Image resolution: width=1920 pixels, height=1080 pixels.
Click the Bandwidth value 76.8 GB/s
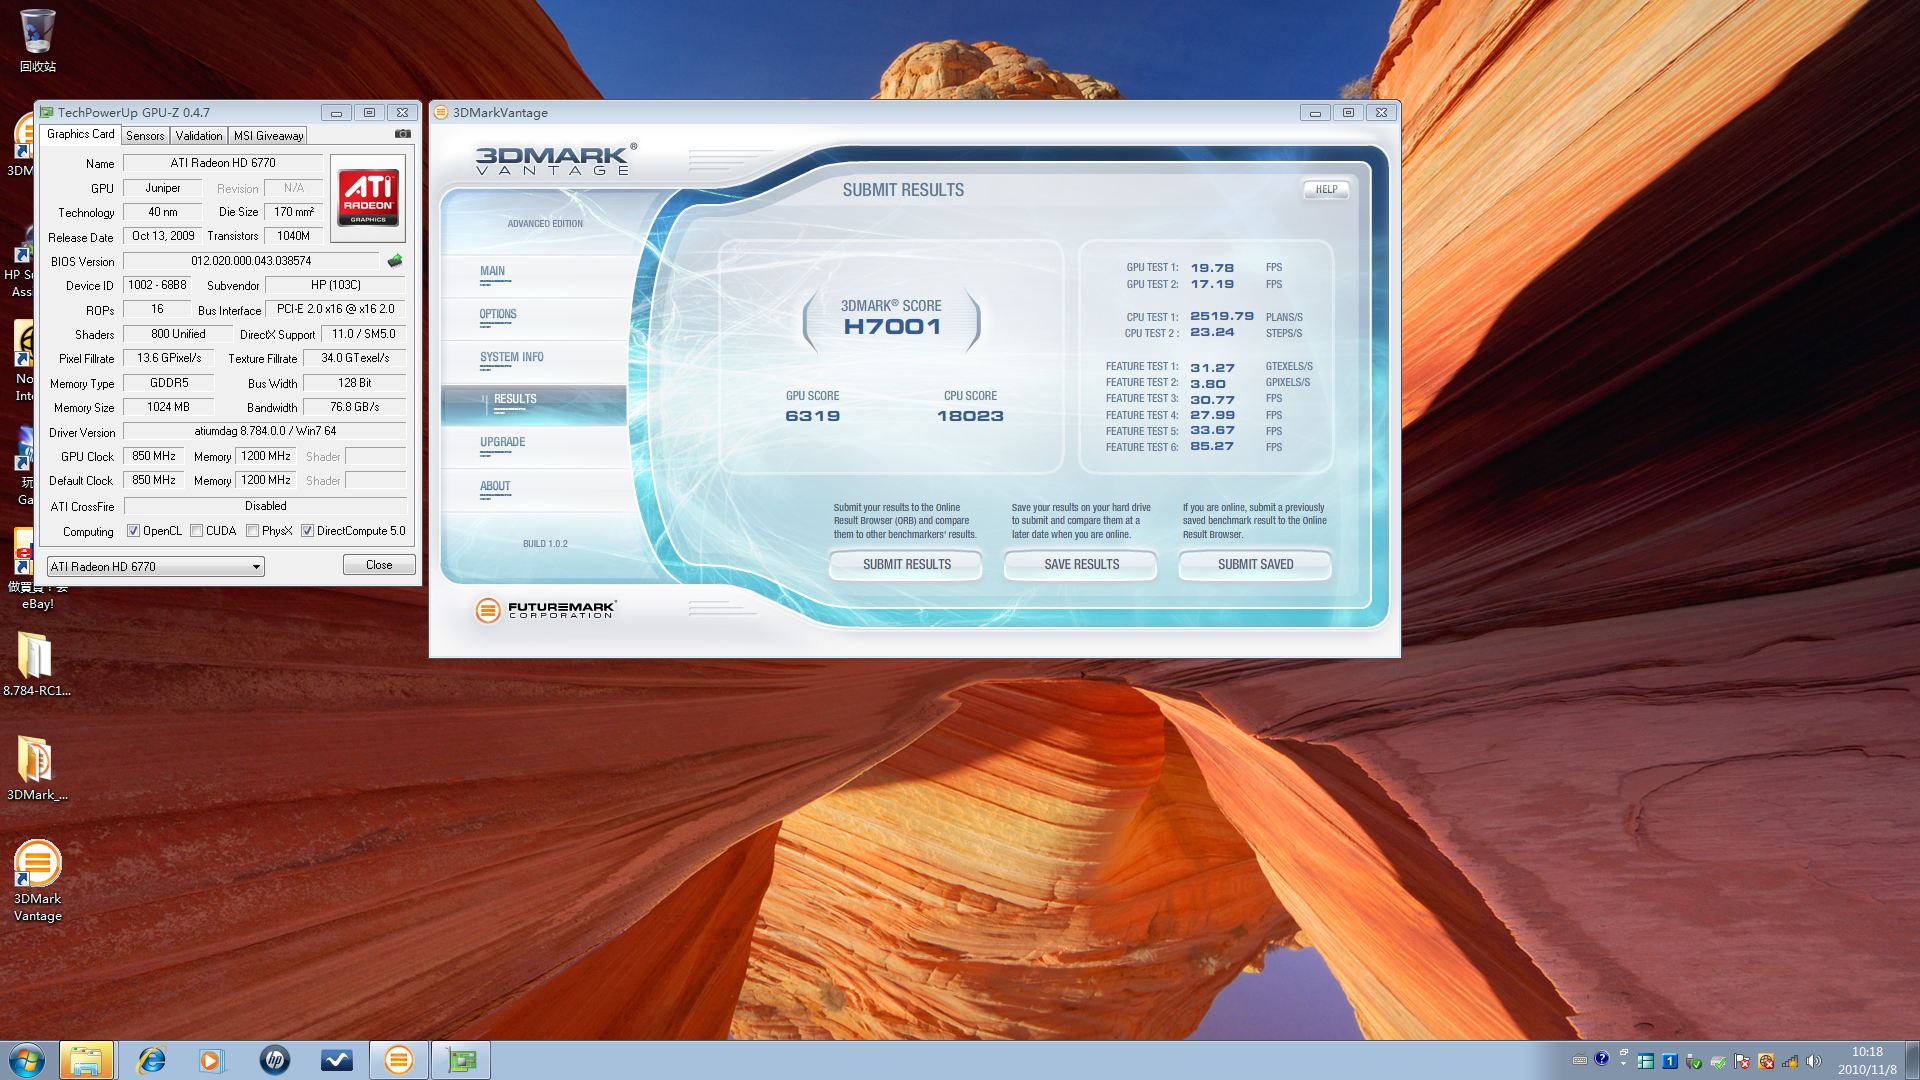pos(355,407)
